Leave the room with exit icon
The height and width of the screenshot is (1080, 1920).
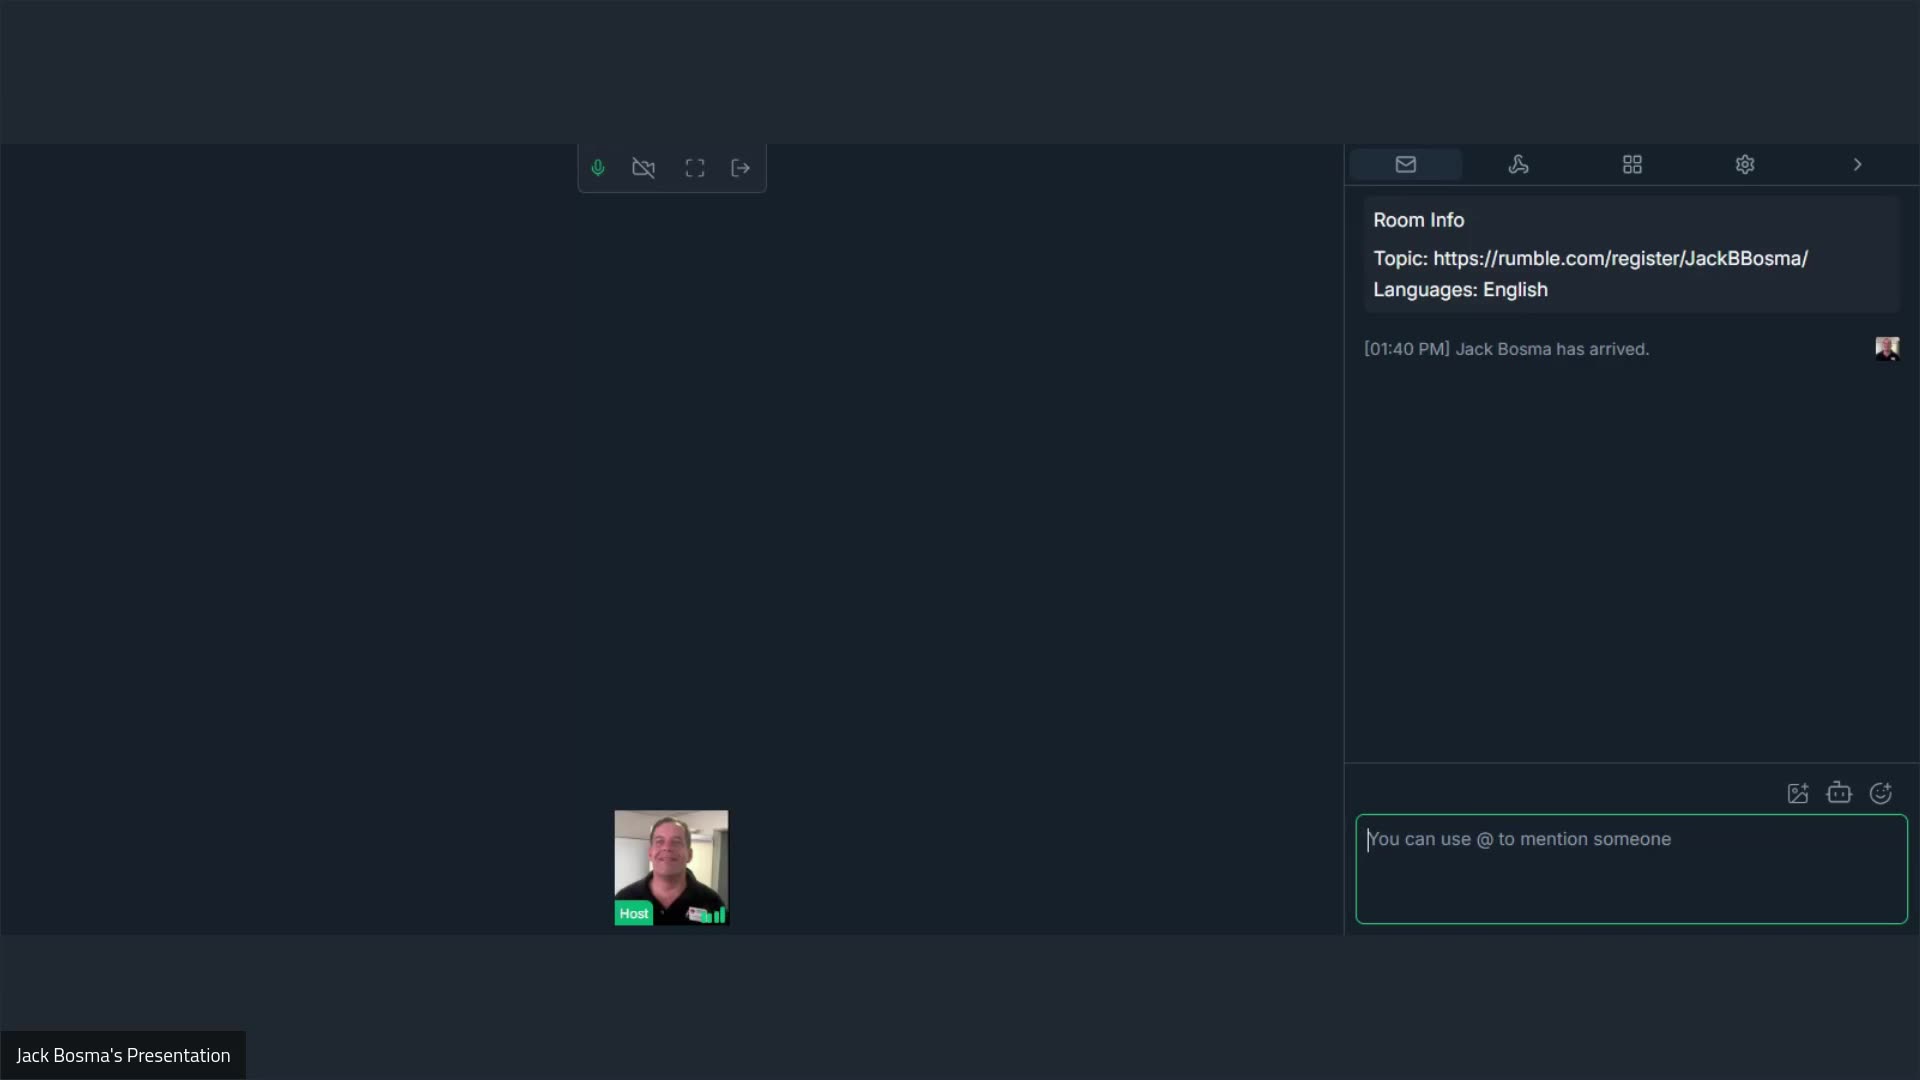pos(741,168)
